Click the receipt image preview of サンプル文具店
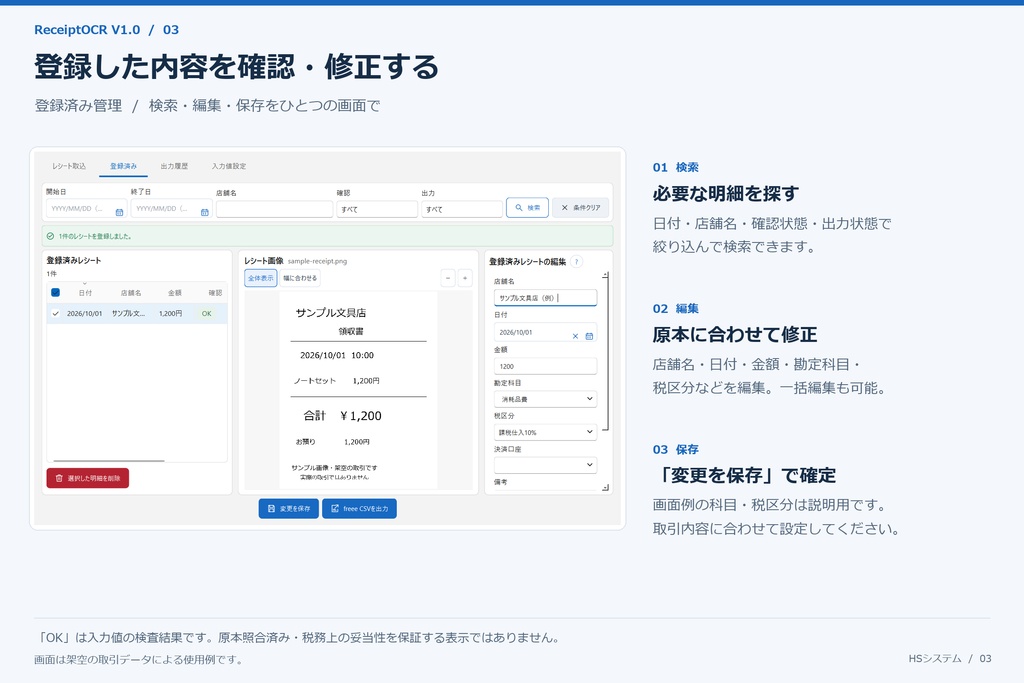Viewport: 1024px width, 683px height. click(358, 390)
